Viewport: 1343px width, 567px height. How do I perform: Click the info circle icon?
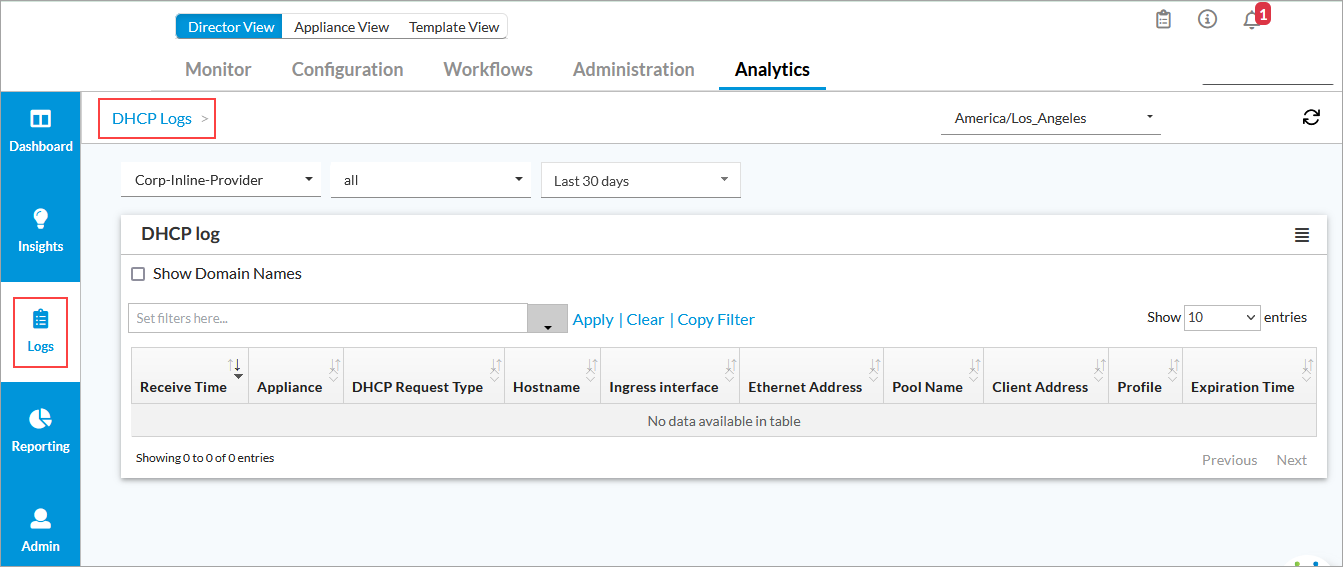tap(1207, 20)
